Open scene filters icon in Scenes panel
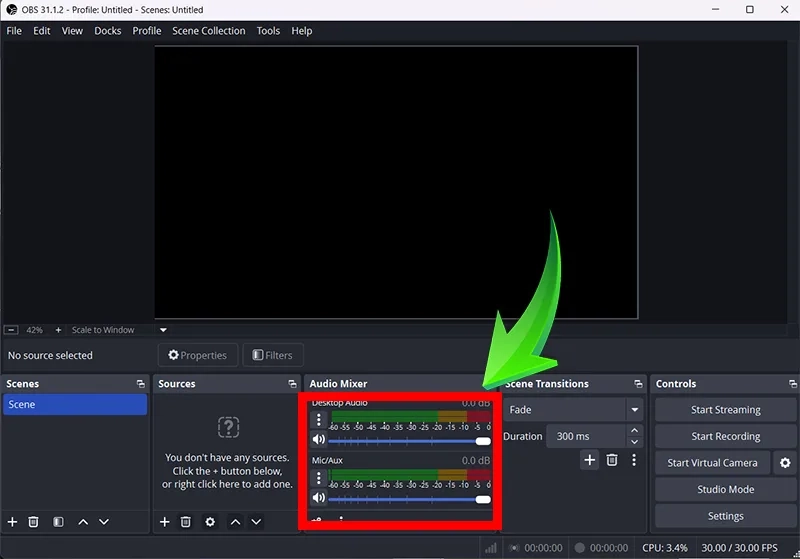The image size is (800, 559). 58,522
